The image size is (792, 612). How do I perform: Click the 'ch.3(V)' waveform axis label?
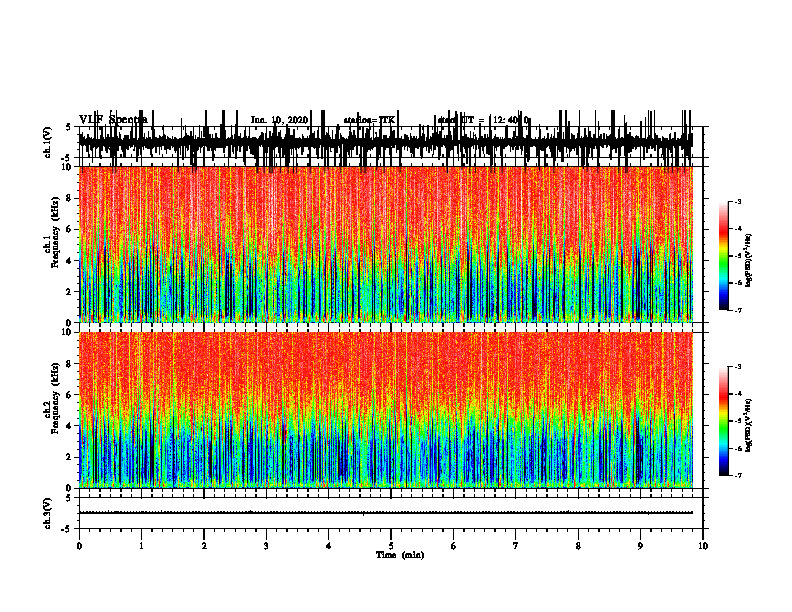coord(48,514)
